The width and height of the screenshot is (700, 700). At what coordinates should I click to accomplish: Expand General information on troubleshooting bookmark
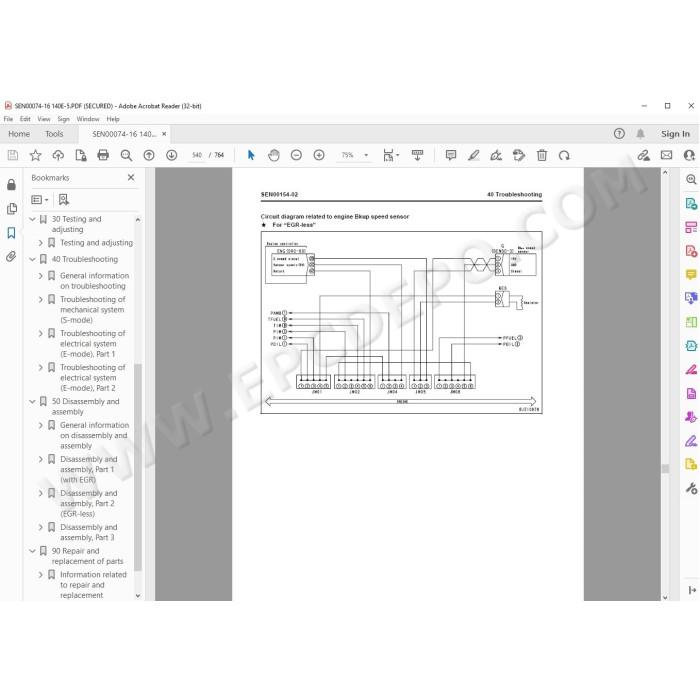click(41, 276)
